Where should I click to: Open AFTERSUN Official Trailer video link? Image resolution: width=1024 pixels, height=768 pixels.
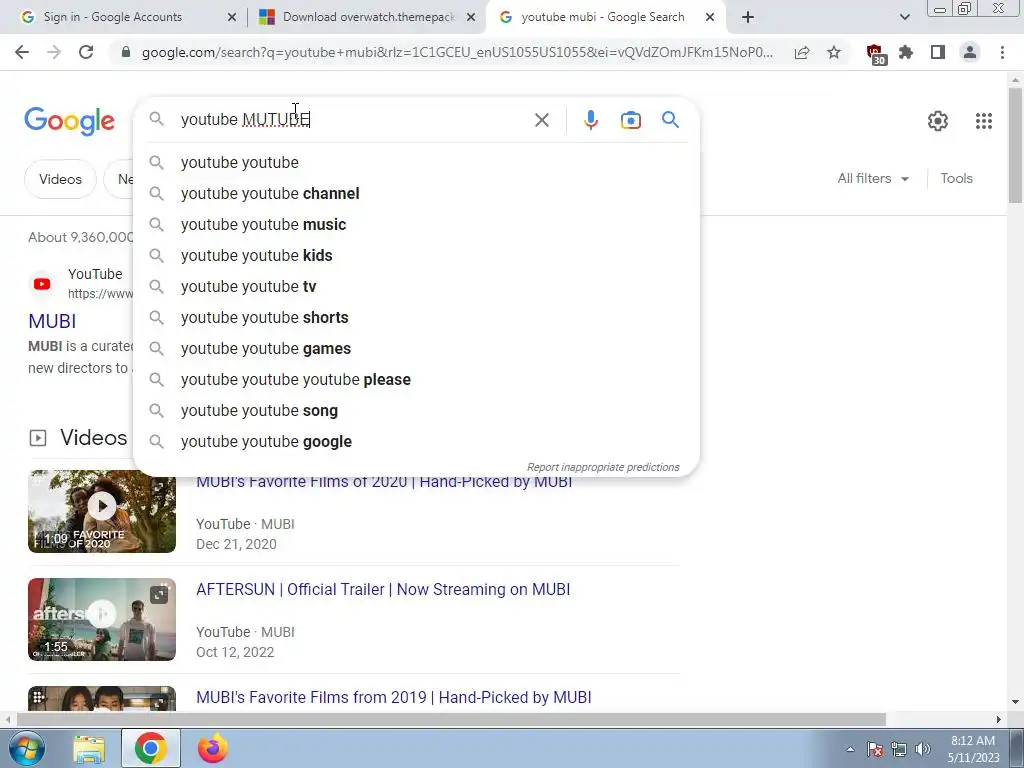click(x=383, y=589)
